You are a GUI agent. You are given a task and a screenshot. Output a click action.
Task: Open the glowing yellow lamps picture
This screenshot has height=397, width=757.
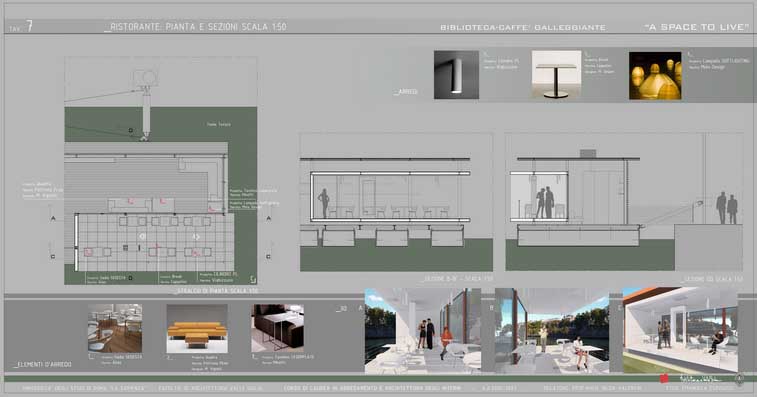point(655,76)
